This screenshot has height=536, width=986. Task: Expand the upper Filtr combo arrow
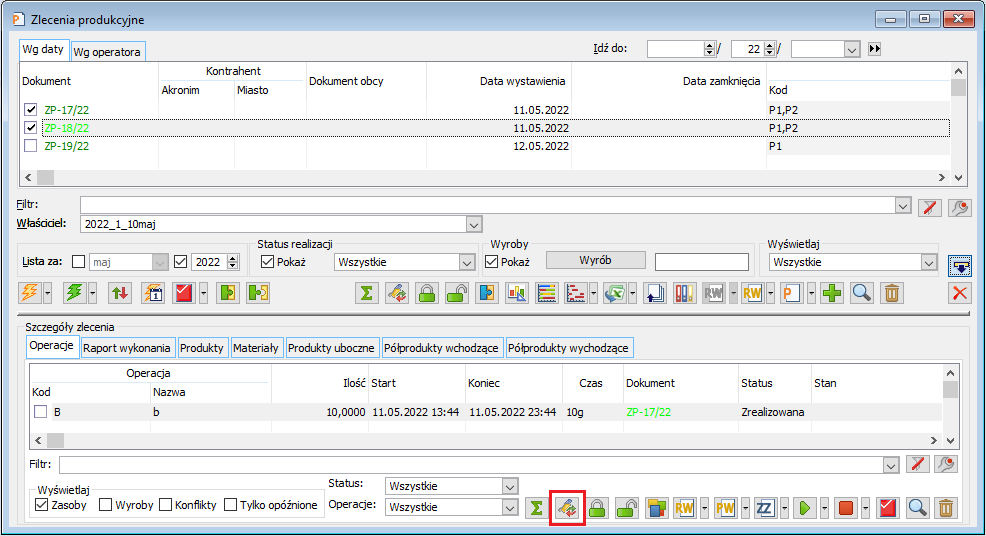click(903, 205)
